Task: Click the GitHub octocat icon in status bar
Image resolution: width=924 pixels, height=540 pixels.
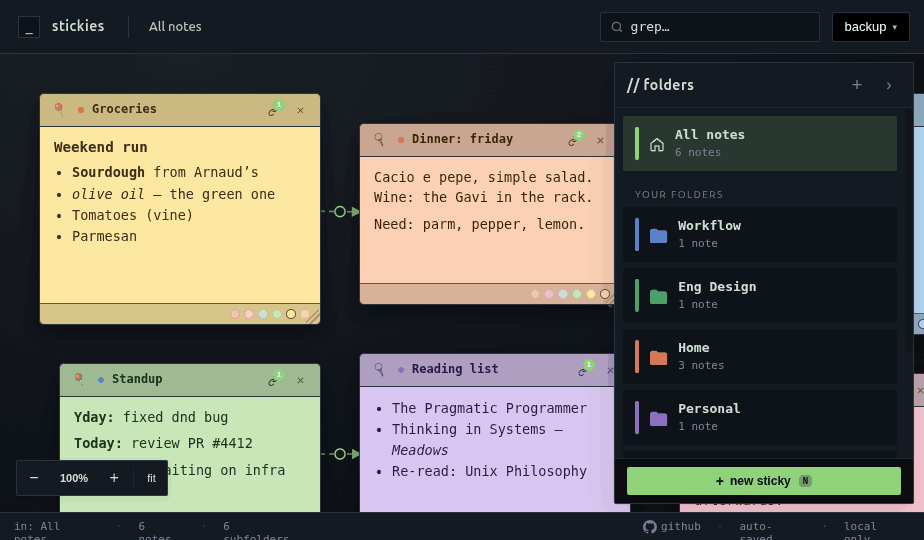Action: (650, 526)
